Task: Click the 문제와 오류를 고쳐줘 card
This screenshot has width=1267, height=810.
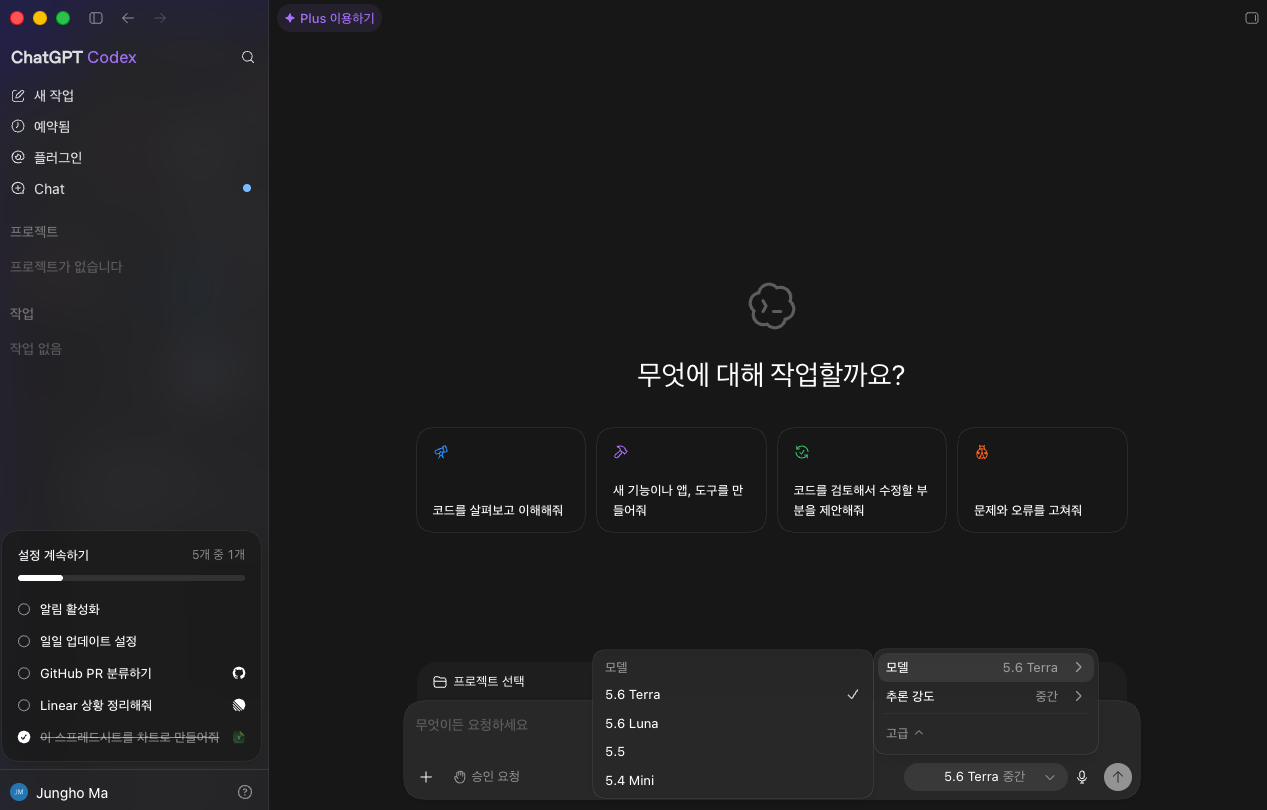Action: coord(1042,480)
